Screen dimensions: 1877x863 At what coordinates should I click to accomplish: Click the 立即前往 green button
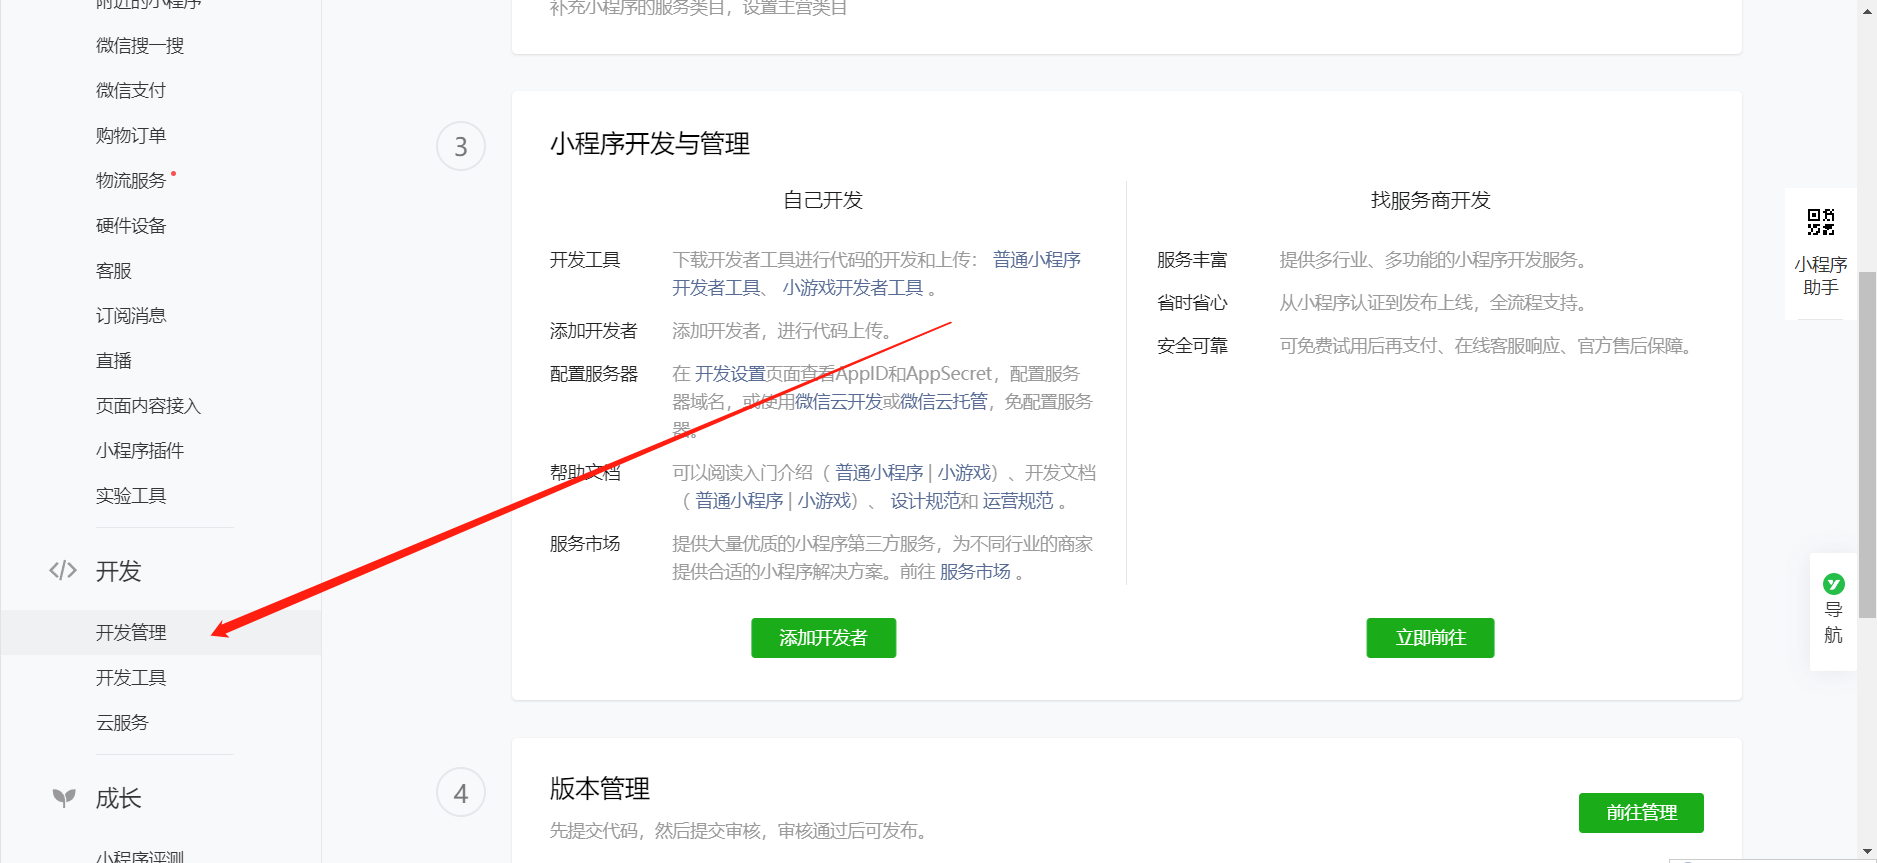(1430, 638)
